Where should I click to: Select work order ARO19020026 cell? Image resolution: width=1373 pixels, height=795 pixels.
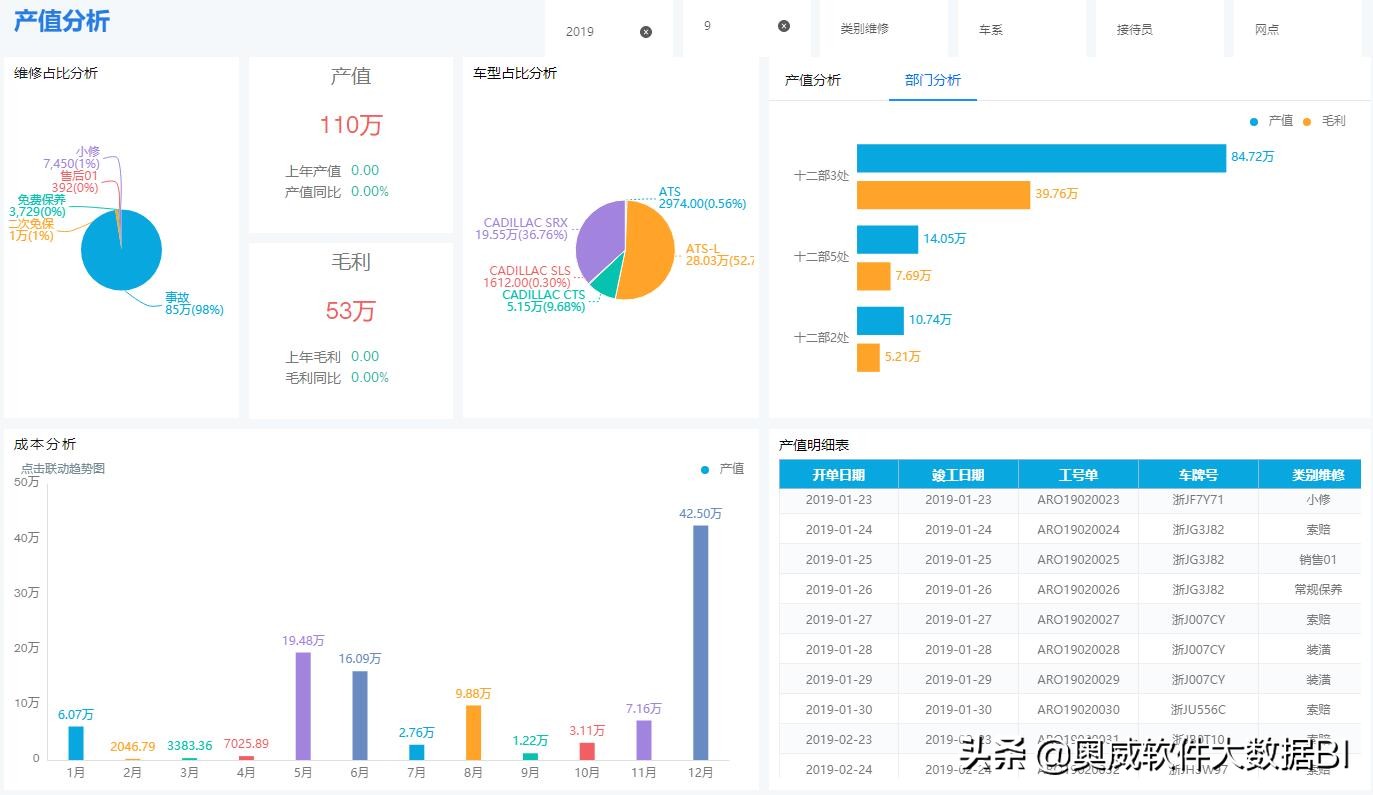[x=1078, y=590]
